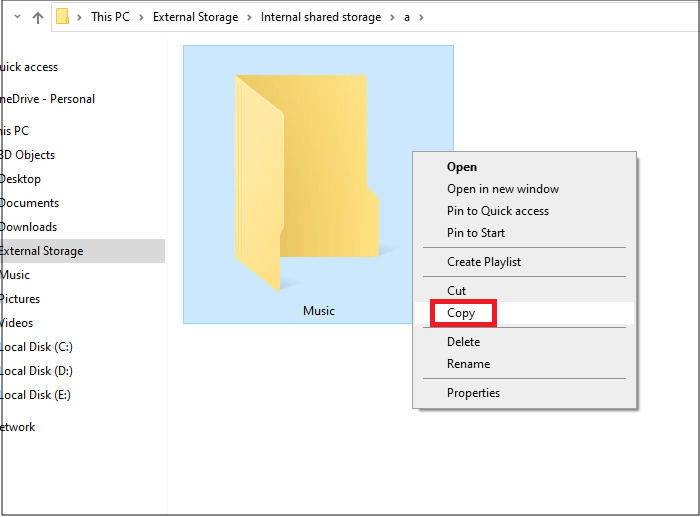Choose 'Create Playlist' from context menu

tap(484, 262)
